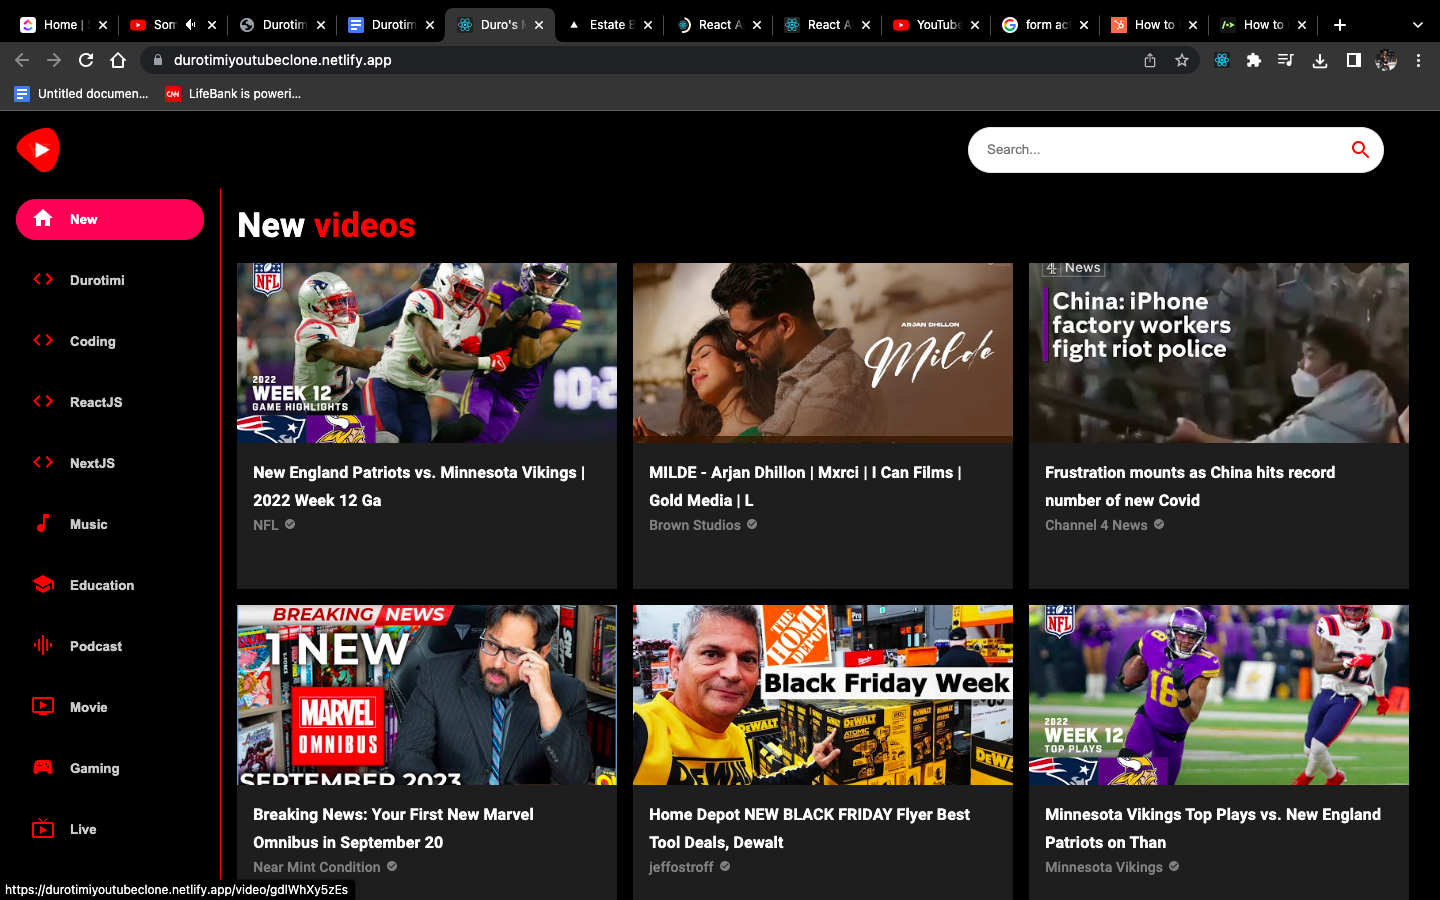Click the red YouTube clone logo
The image size is (1440, 900).
38,150
